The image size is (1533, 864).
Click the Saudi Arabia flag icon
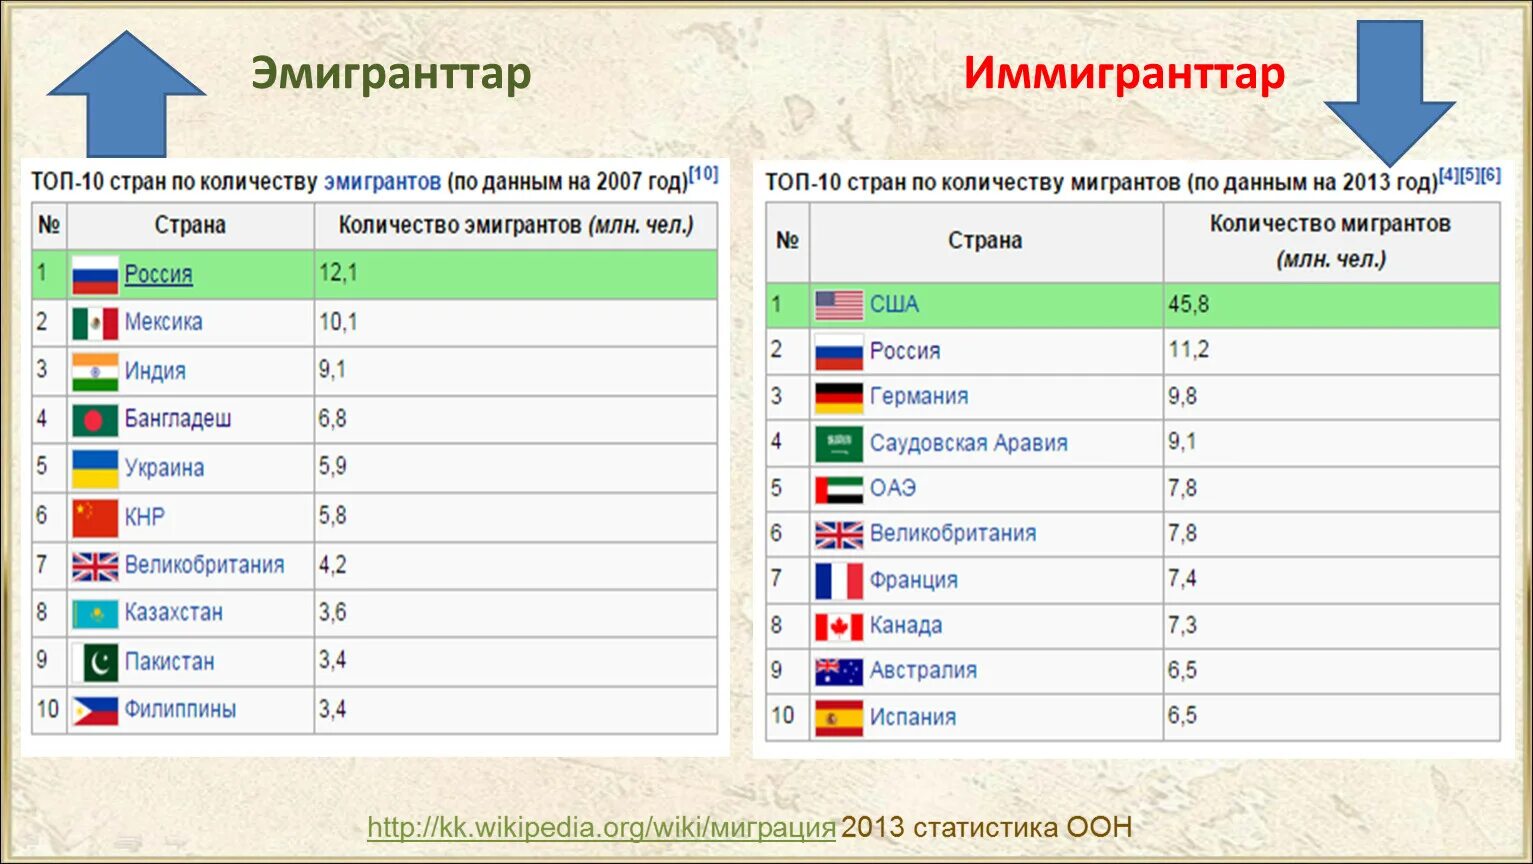pos(838,443)
